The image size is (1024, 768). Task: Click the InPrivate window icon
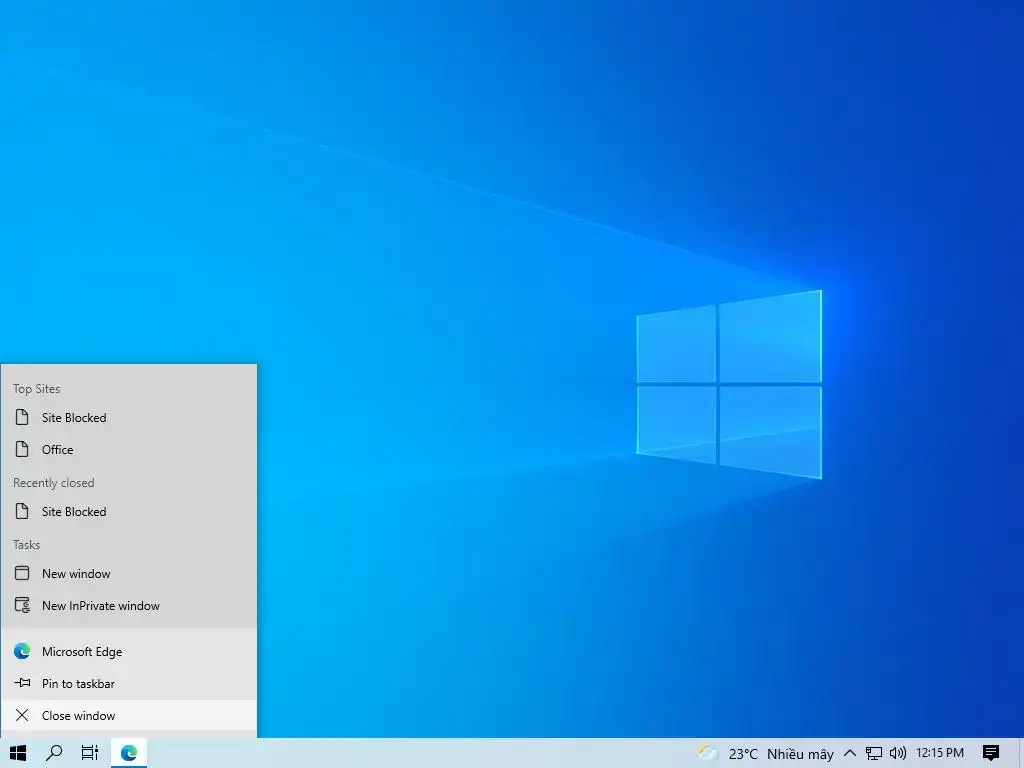pyautogui.click(x=22, y=605)
